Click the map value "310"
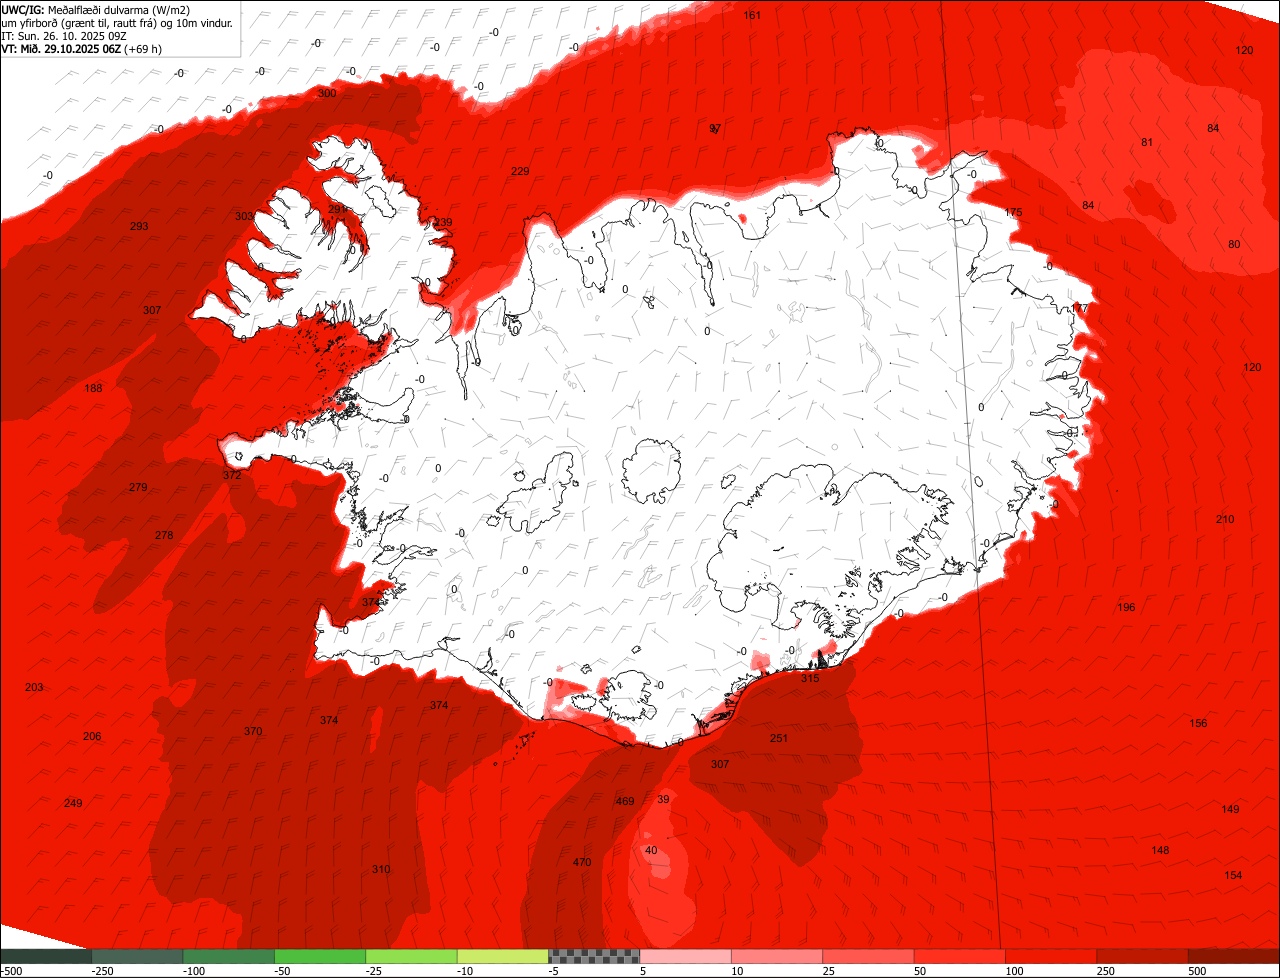The height and width of the screenshot is (978, 1280). point(381,869)
